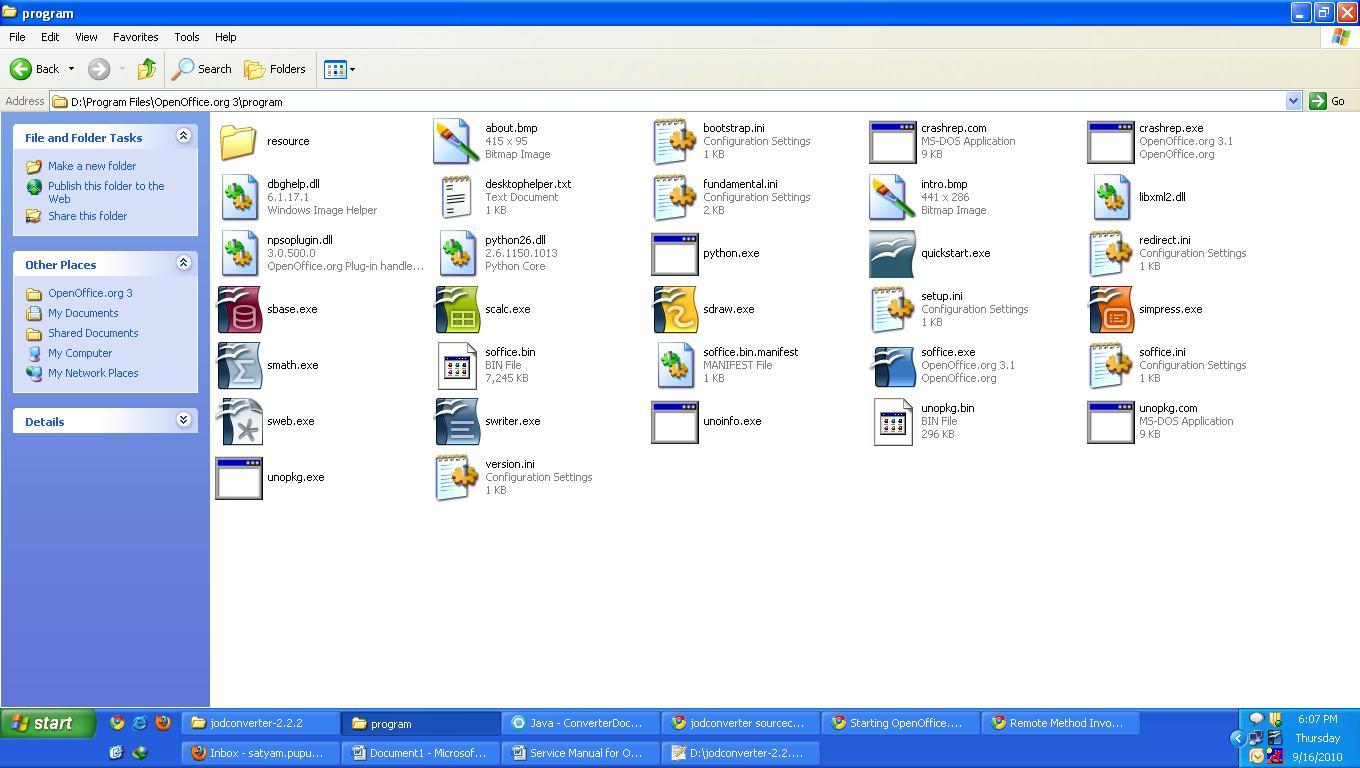
Task: Select the soffice.bin.manifest icon
Action: [x=675, y=366]
